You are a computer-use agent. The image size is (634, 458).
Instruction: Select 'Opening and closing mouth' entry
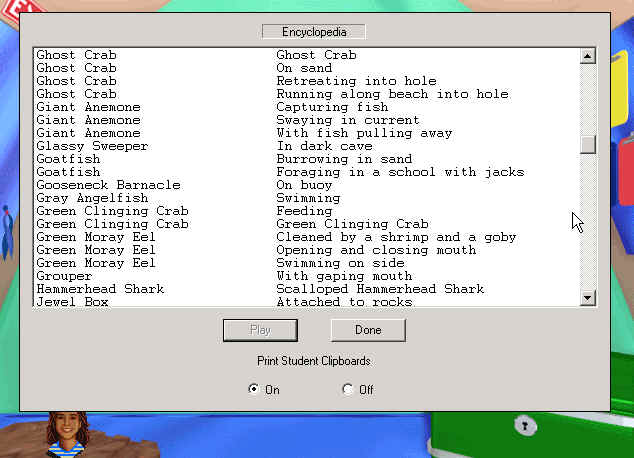coord(306,250)
